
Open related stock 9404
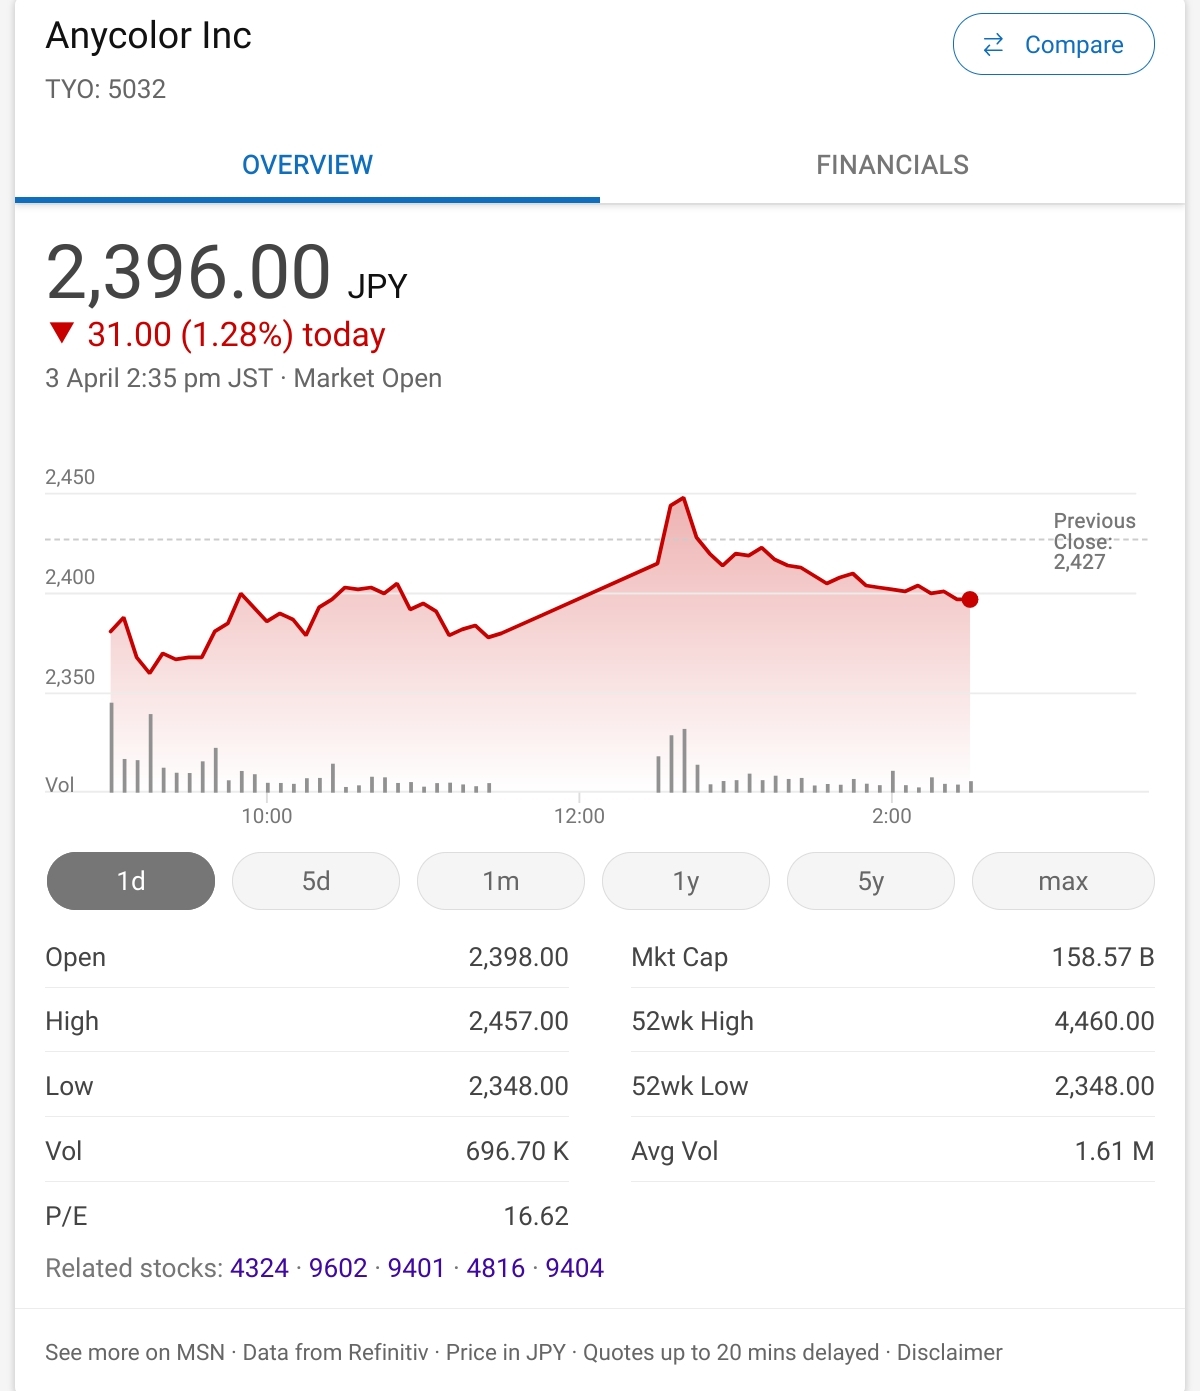point(575,1268)
